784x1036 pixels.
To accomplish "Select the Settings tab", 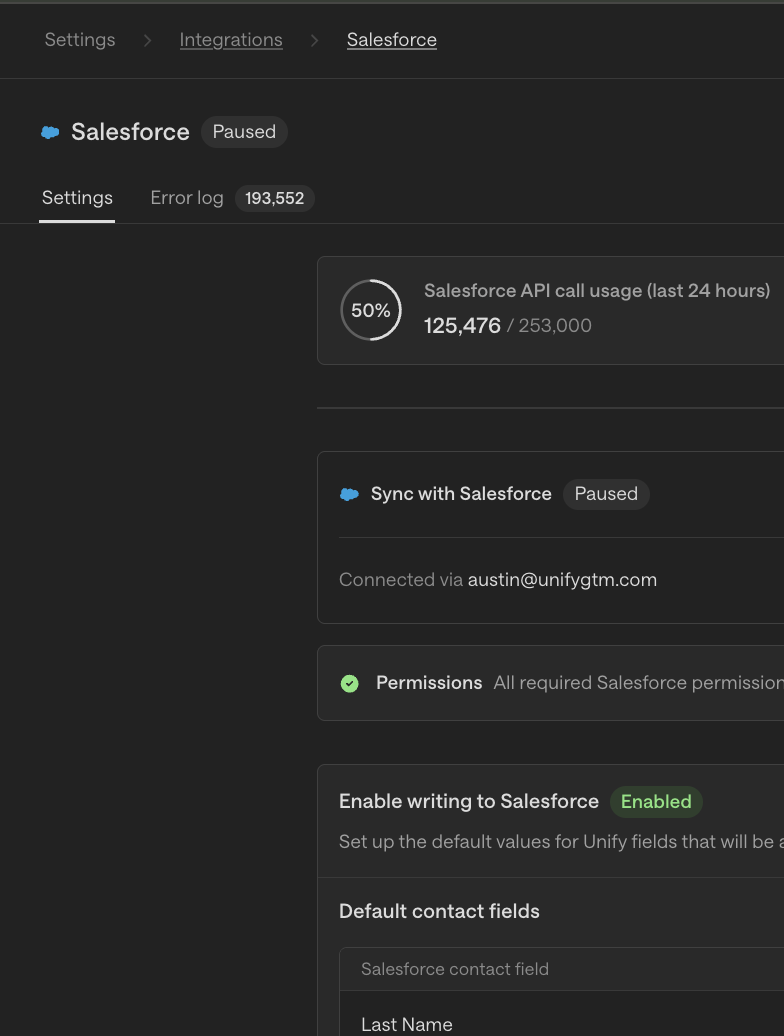I will coord(77,198).
